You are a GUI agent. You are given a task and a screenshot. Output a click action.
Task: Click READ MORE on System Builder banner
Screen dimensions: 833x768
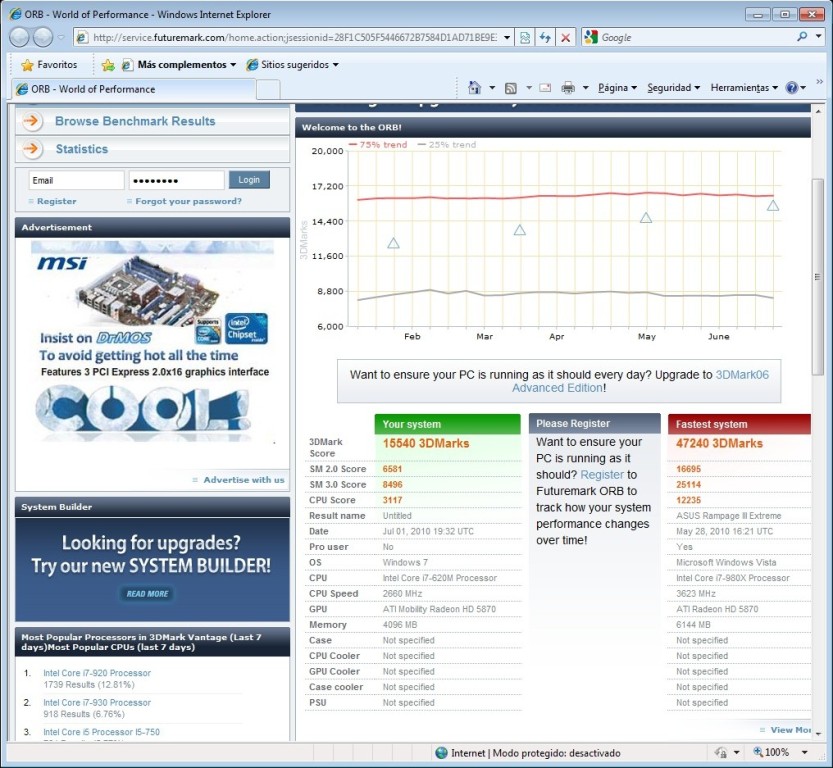(x=147, y=594)
